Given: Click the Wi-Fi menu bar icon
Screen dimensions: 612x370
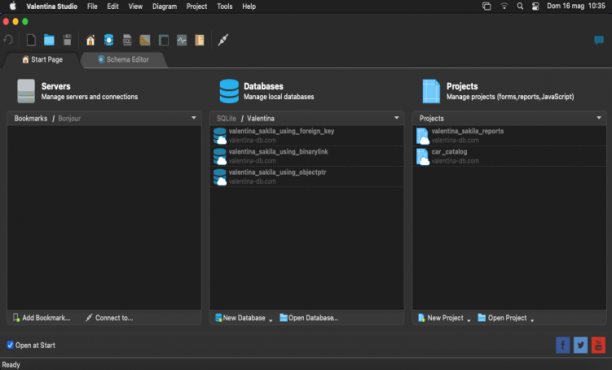Looking at the screenshot, I should click(504, 6).
